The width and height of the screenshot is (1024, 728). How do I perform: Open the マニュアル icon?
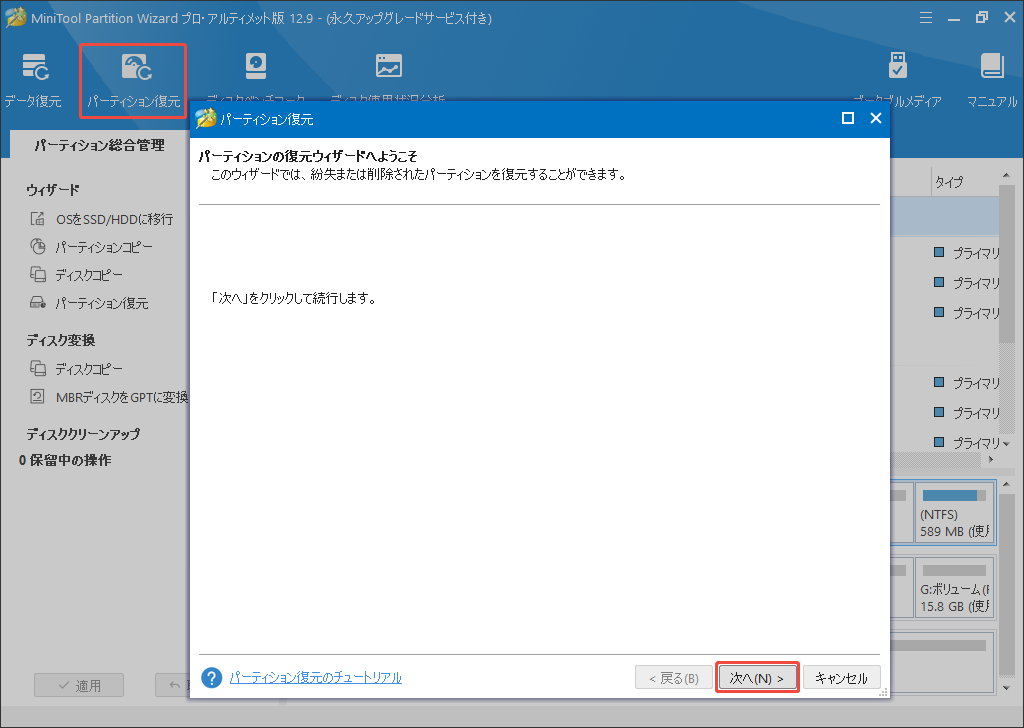pyautogui.click(x=992, y=80)
